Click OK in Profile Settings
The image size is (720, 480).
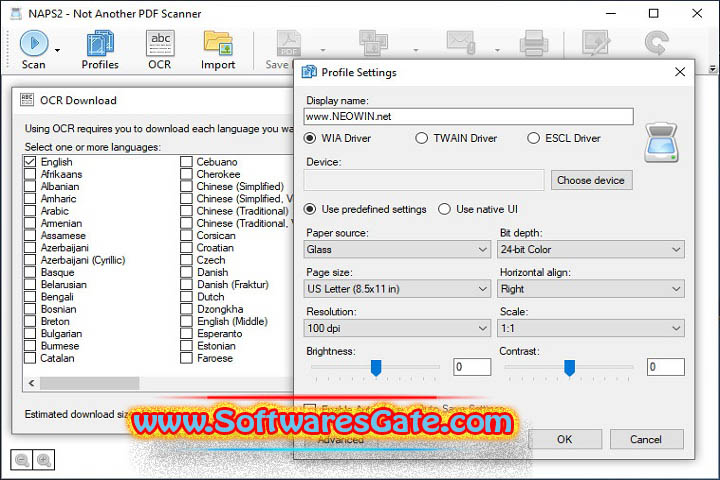565,440
